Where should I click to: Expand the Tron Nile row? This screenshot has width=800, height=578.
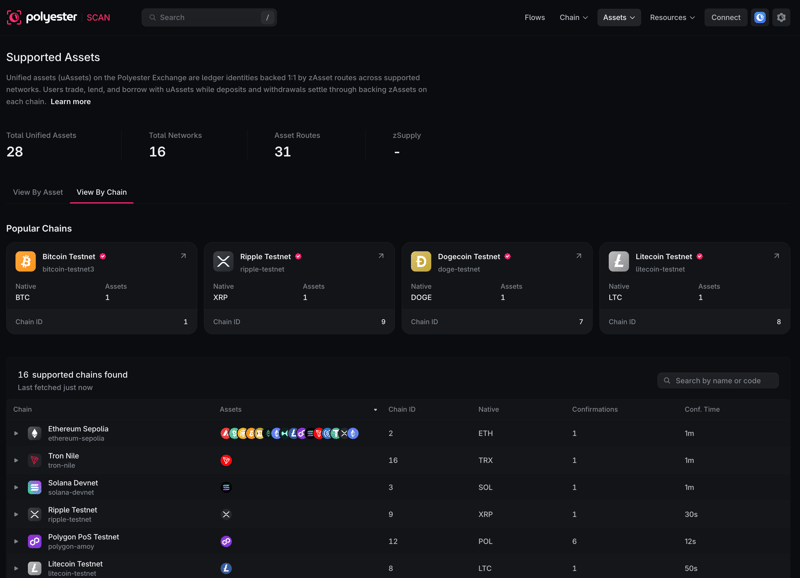point(16,460)
